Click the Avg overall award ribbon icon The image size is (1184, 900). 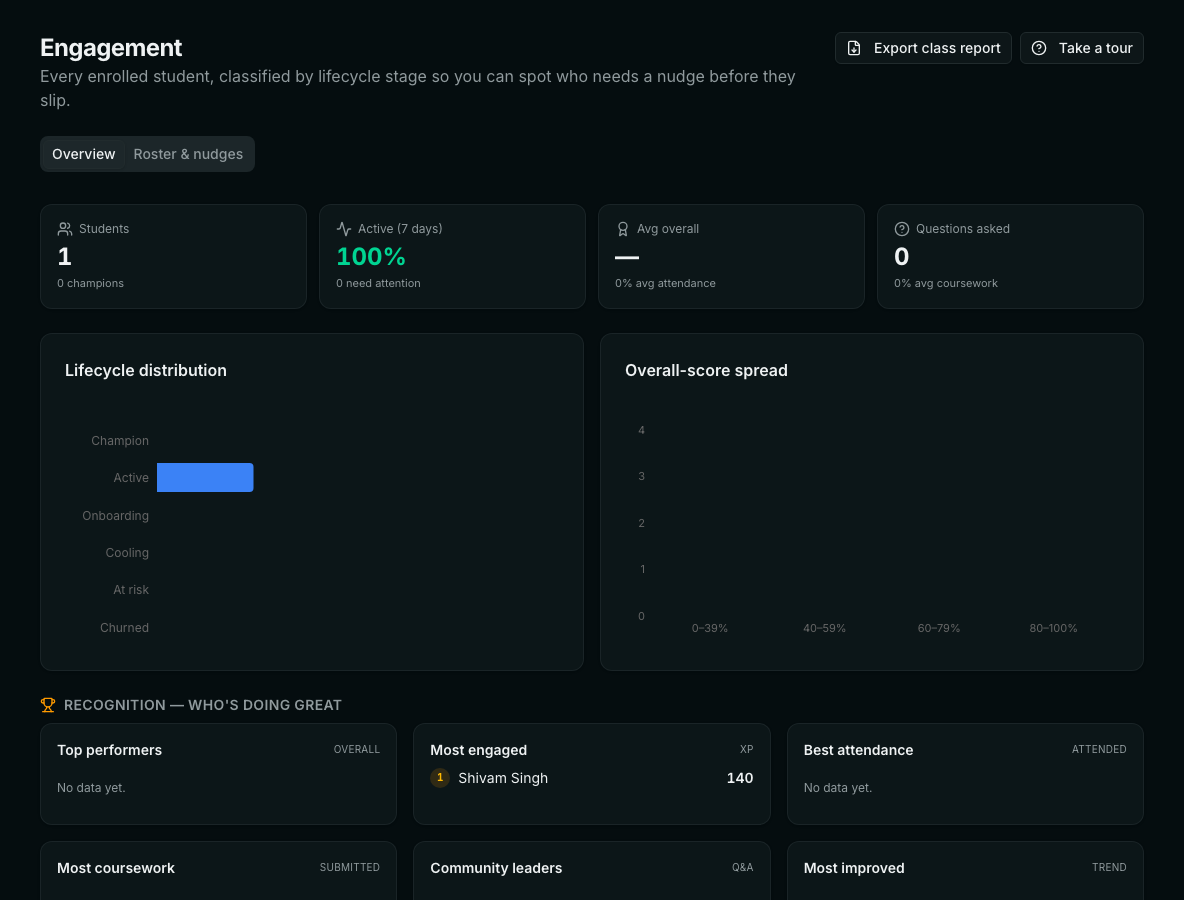pos(622,229)
